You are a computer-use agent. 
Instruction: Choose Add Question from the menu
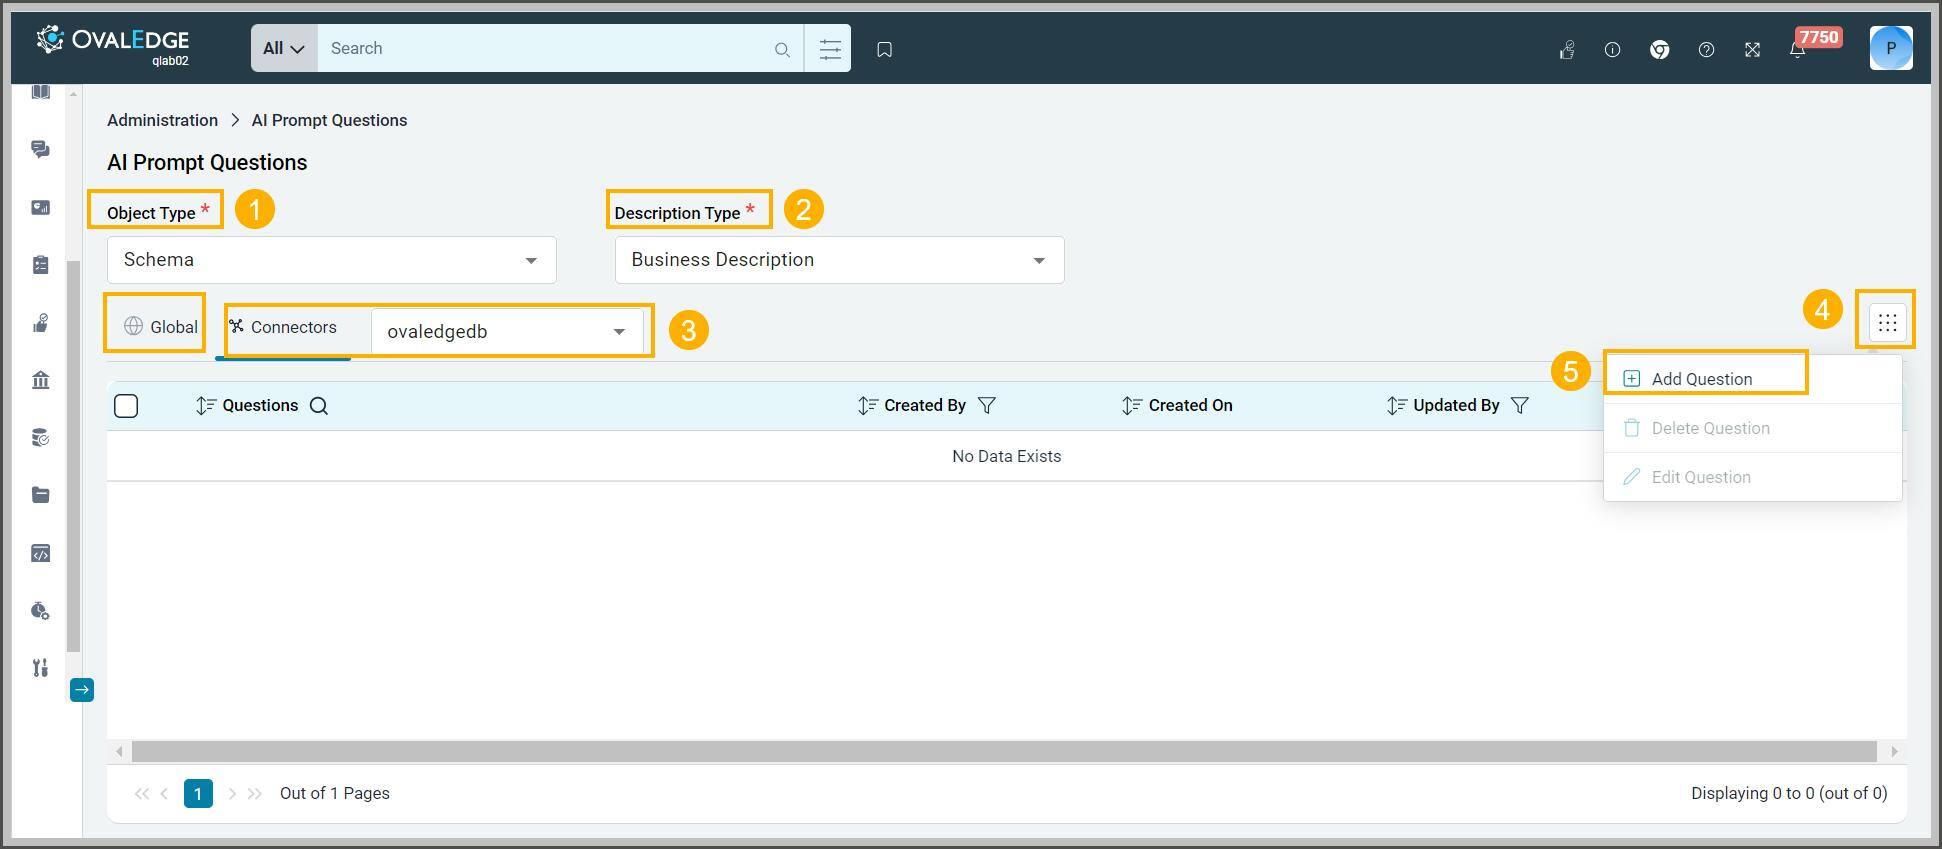point(1752,379)
